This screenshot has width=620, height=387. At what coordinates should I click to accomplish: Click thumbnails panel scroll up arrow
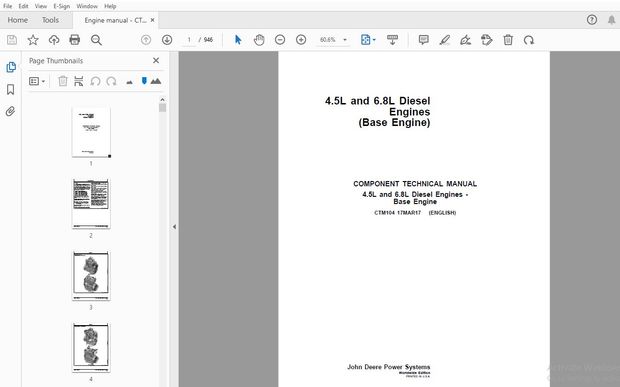(163, 100)
